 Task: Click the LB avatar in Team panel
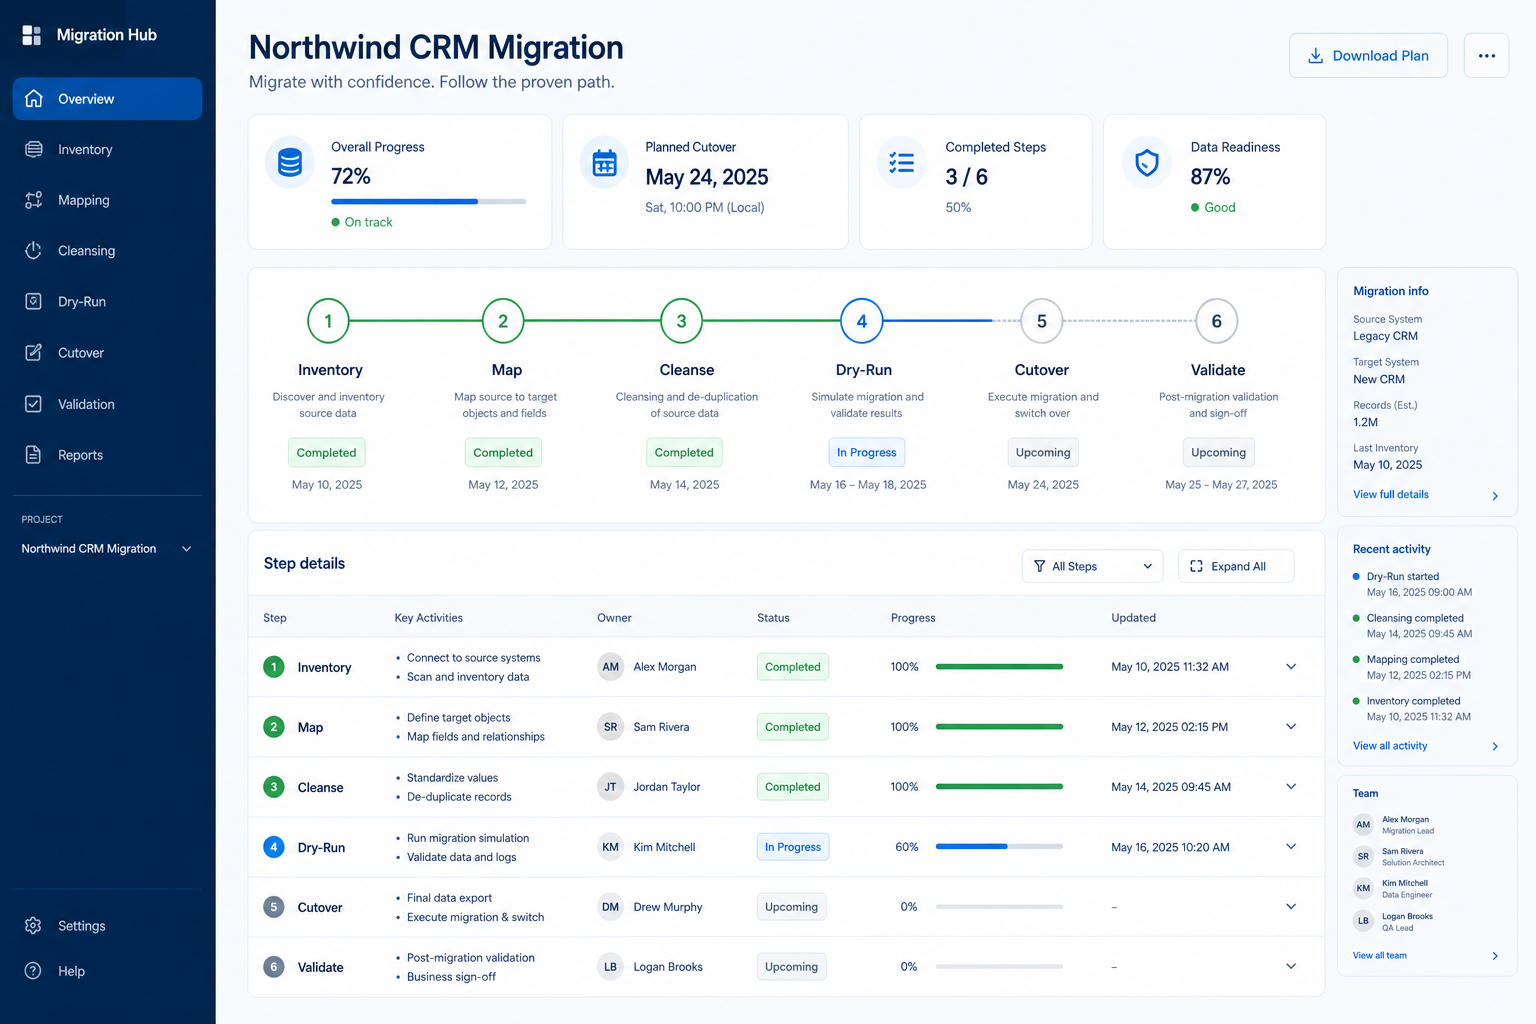1363,920
